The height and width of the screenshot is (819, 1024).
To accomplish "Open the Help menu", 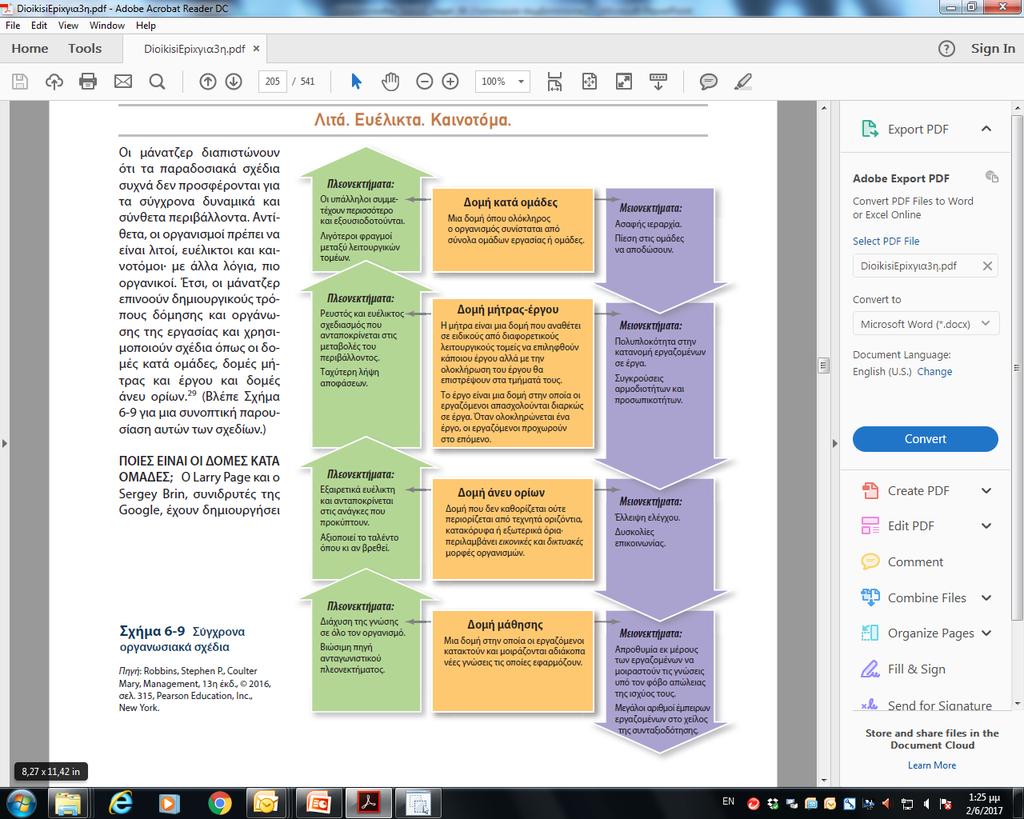I will (146, 25).
